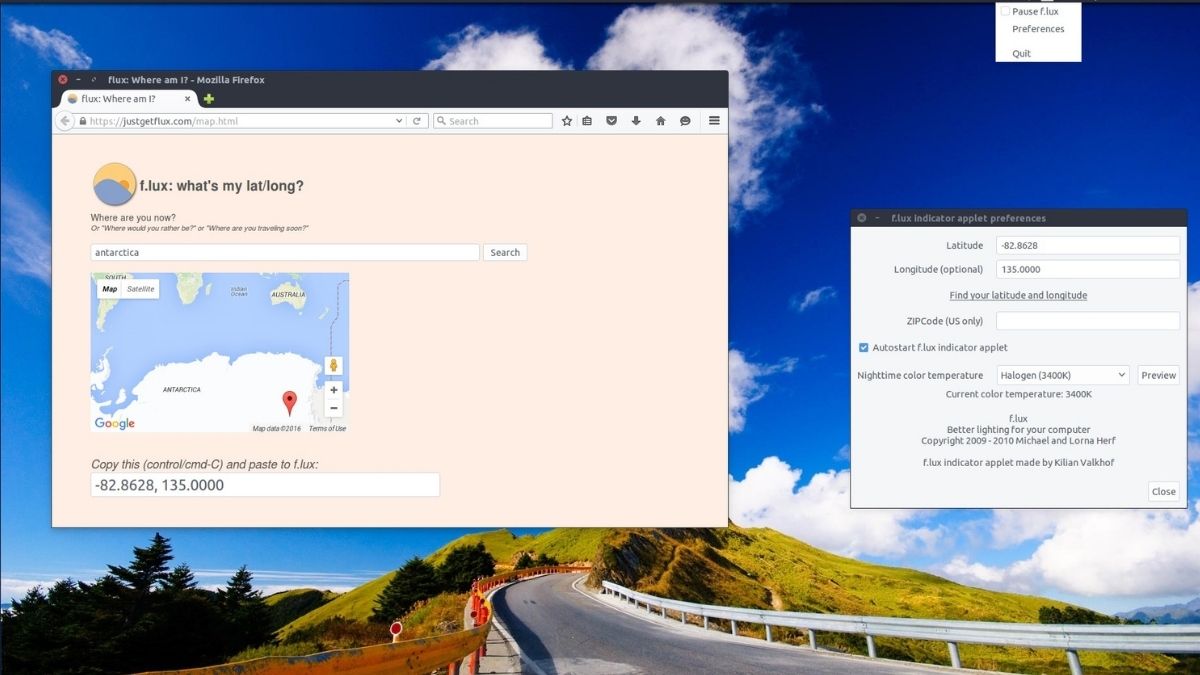The image size is (1200, 675).
Task: Toggle the Pause f.lux checkbox
Action: 1005,11
